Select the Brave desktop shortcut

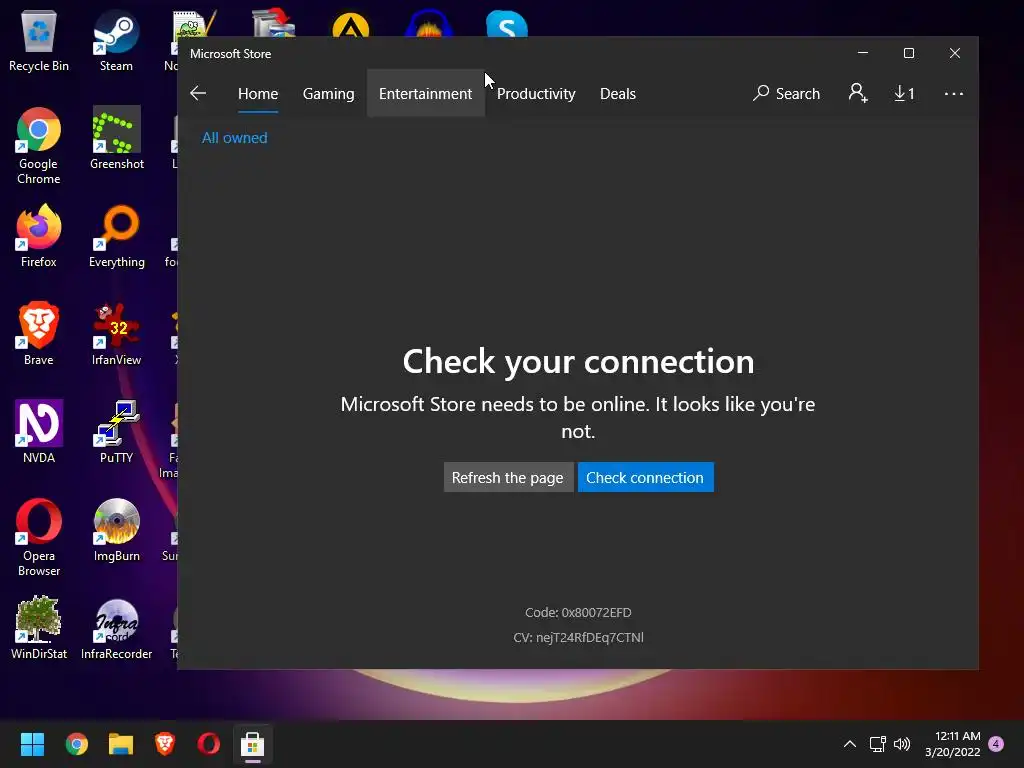[x=39, y=334]
